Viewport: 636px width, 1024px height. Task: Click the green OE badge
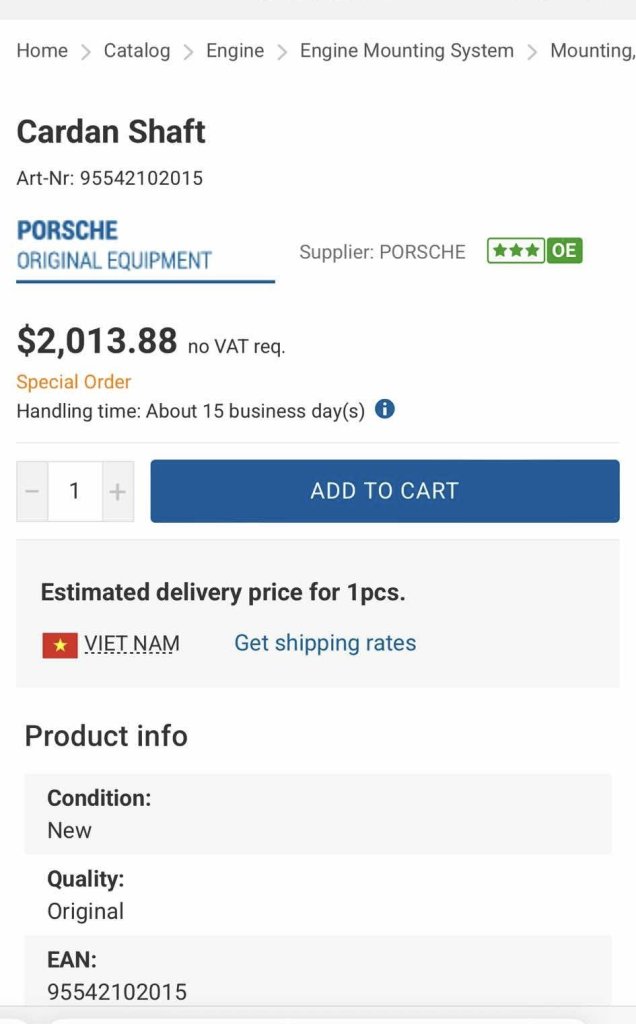pyautogui.click(x=564, y=251)
